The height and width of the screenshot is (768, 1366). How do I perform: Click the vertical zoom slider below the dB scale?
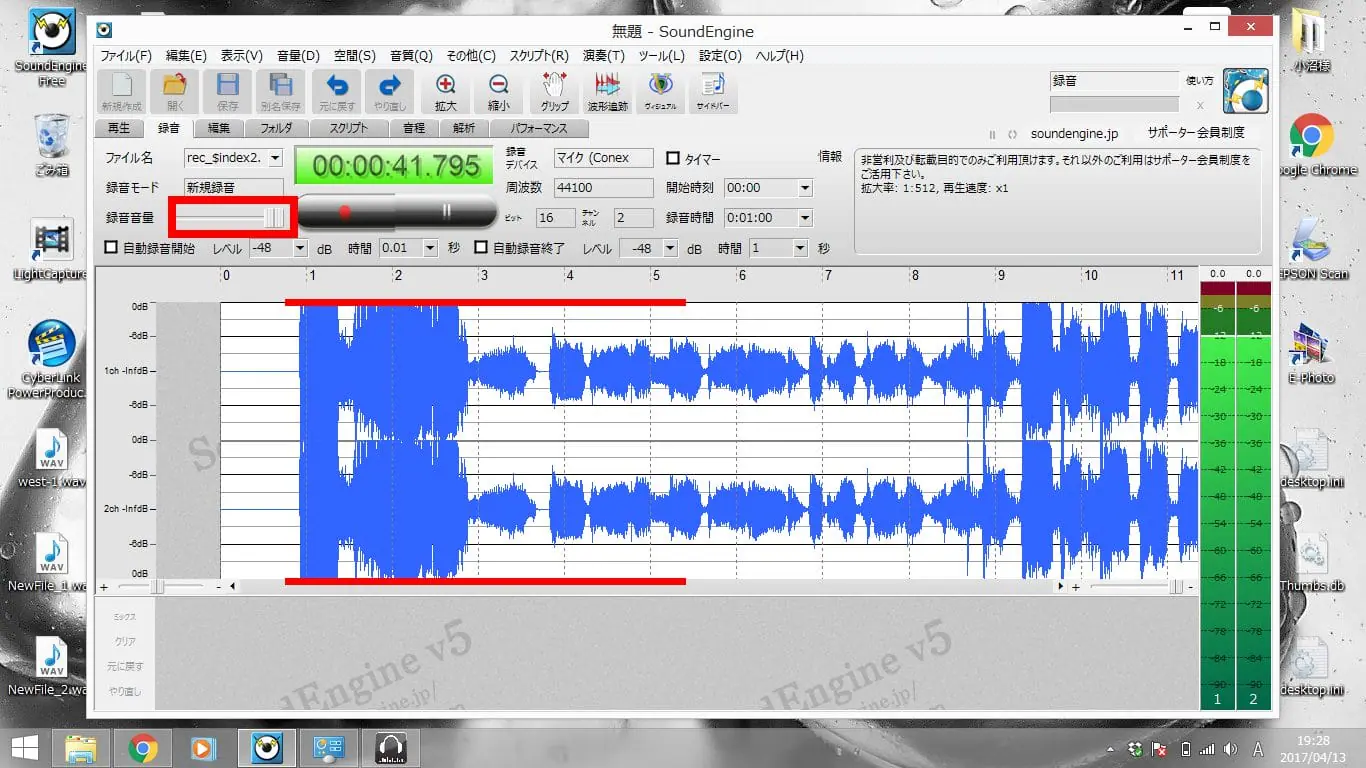[161, 587]
